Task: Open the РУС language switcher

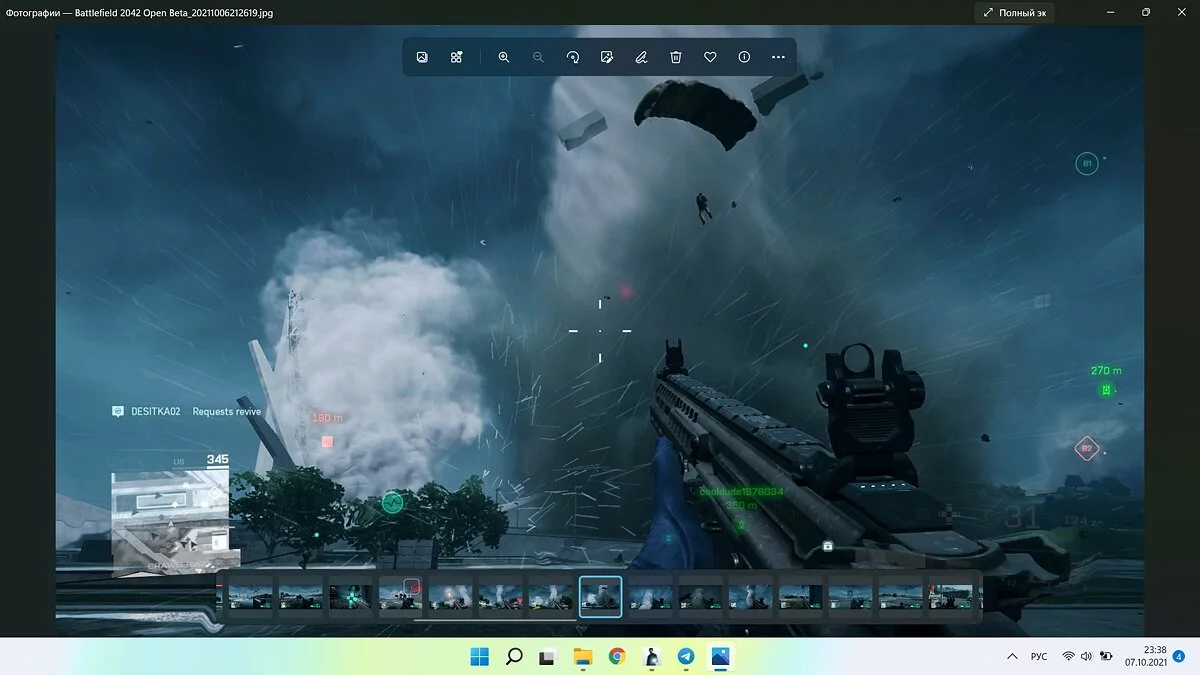Action: coord(1039,657)
